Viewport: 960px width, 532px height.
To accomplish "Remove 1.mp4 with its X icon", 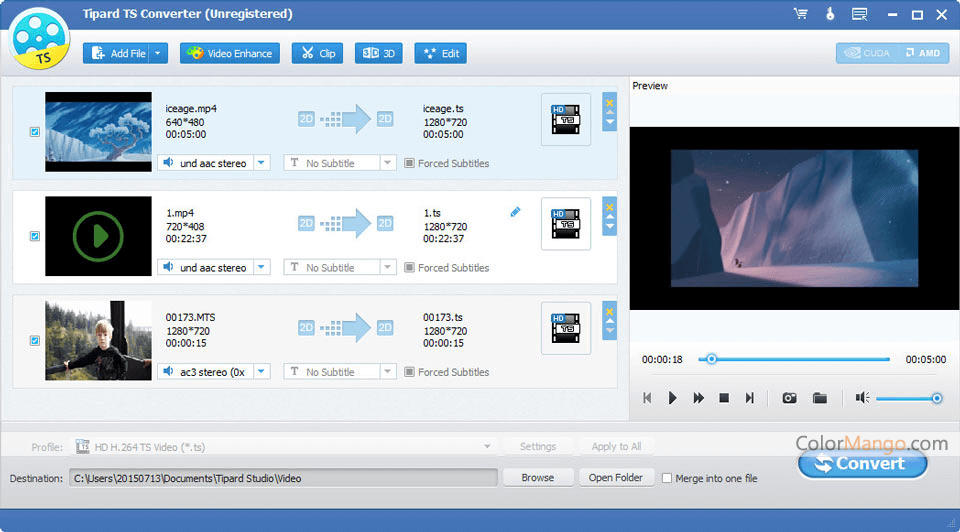I will [609, 207].
